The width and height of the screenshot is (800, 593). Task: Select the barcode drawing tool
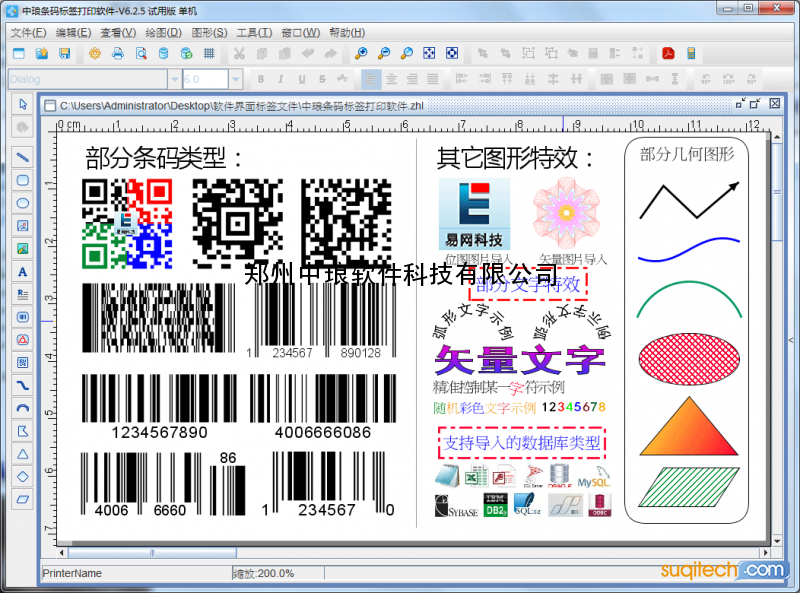(x=22, y=317)
